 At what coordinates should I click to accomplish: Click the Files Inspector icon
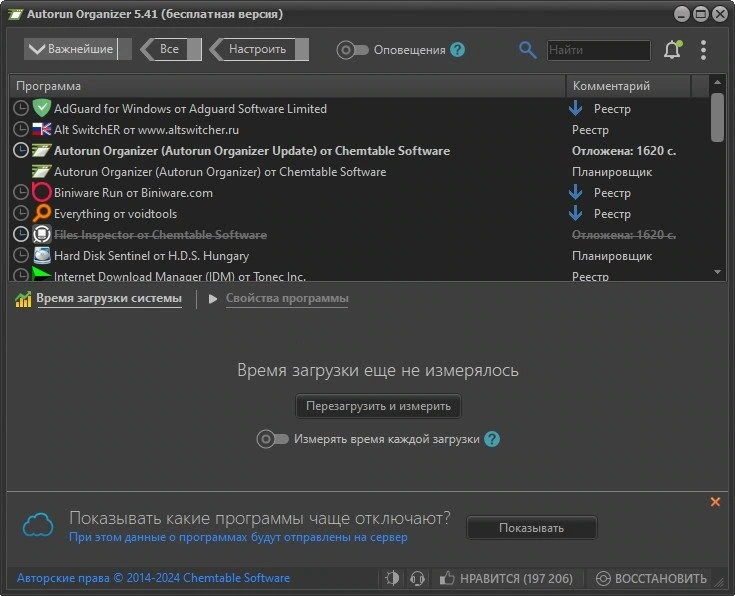pos(42,234)
